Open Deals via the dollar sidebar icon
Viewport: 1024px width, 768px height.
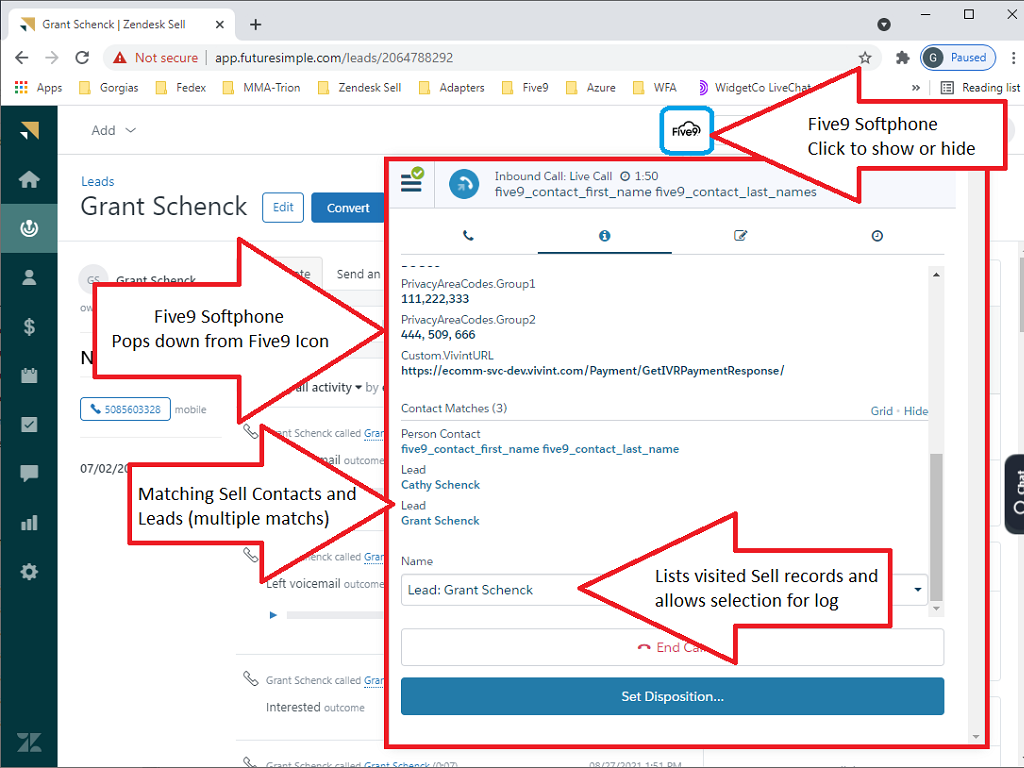29,326
